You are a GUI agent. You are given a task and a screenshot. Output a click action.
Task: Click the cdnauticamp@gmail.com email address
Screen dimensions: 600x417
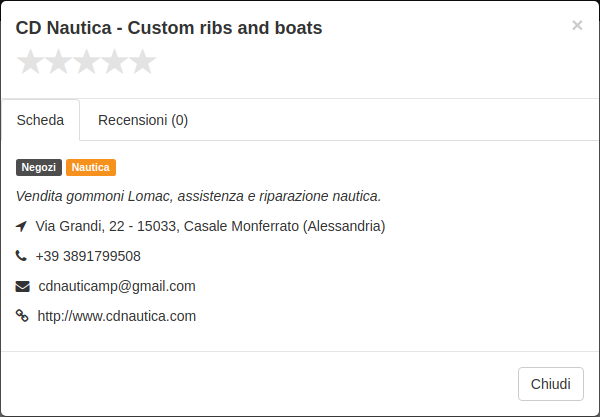[117, 286]
